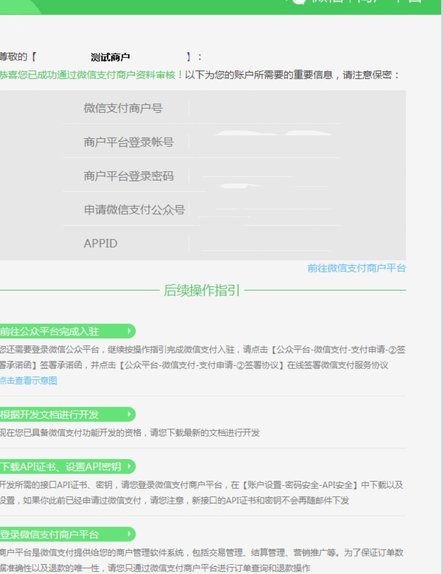Click text 现在您已具备微信支付功能开发的资格
Viewport: 444px width, 574px height.
click(x=71, y=433)
